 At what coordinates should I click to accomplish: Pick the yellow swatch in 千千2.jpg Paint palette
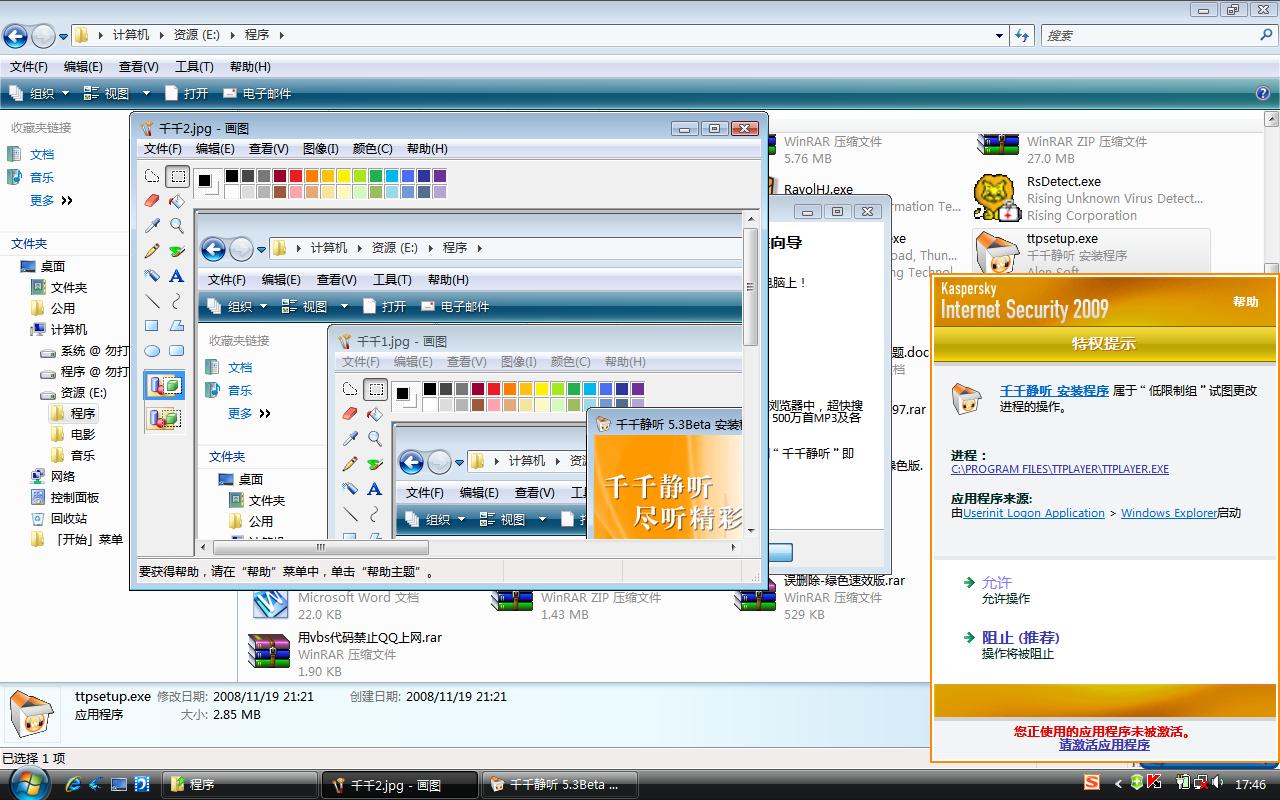point(344,176)
